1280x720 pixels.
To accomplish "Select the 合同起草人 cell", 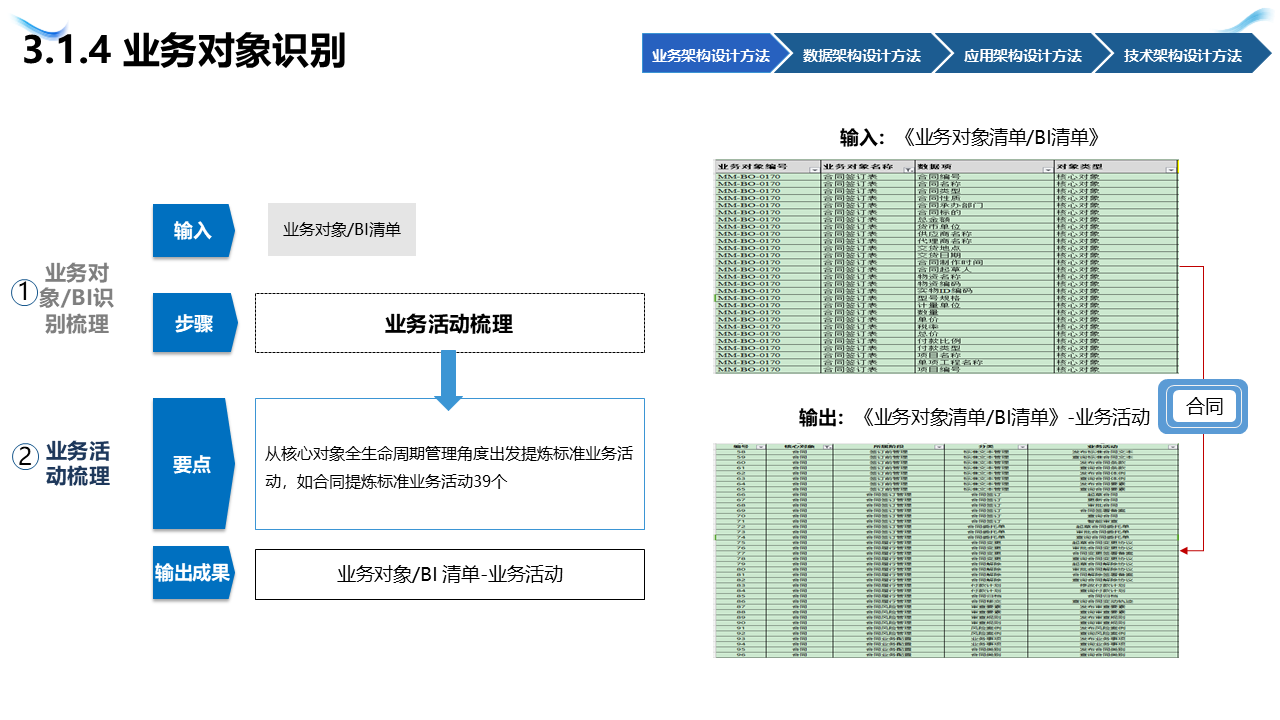I will (x=985, y=269).
